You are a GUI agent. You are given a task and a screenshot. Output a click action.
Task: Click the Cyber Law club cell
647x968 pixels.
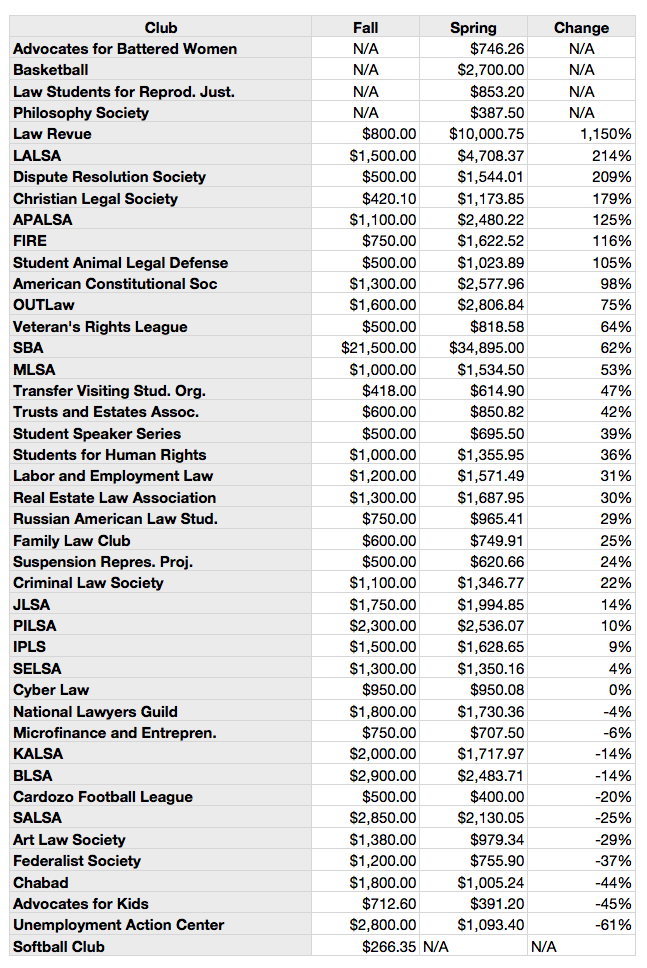pos(161,690)
